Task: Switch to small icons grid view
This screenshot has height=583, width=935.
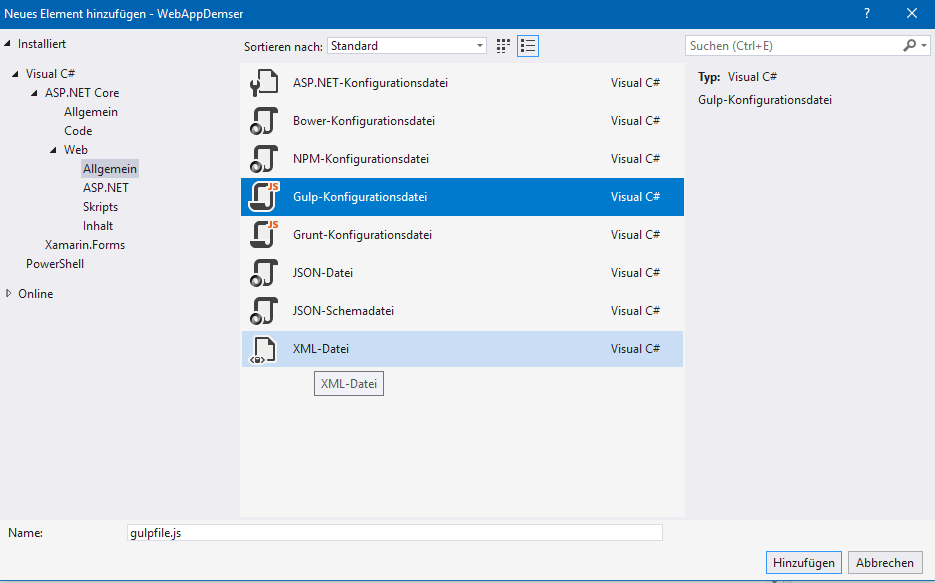Action: [x=503, y=46]
